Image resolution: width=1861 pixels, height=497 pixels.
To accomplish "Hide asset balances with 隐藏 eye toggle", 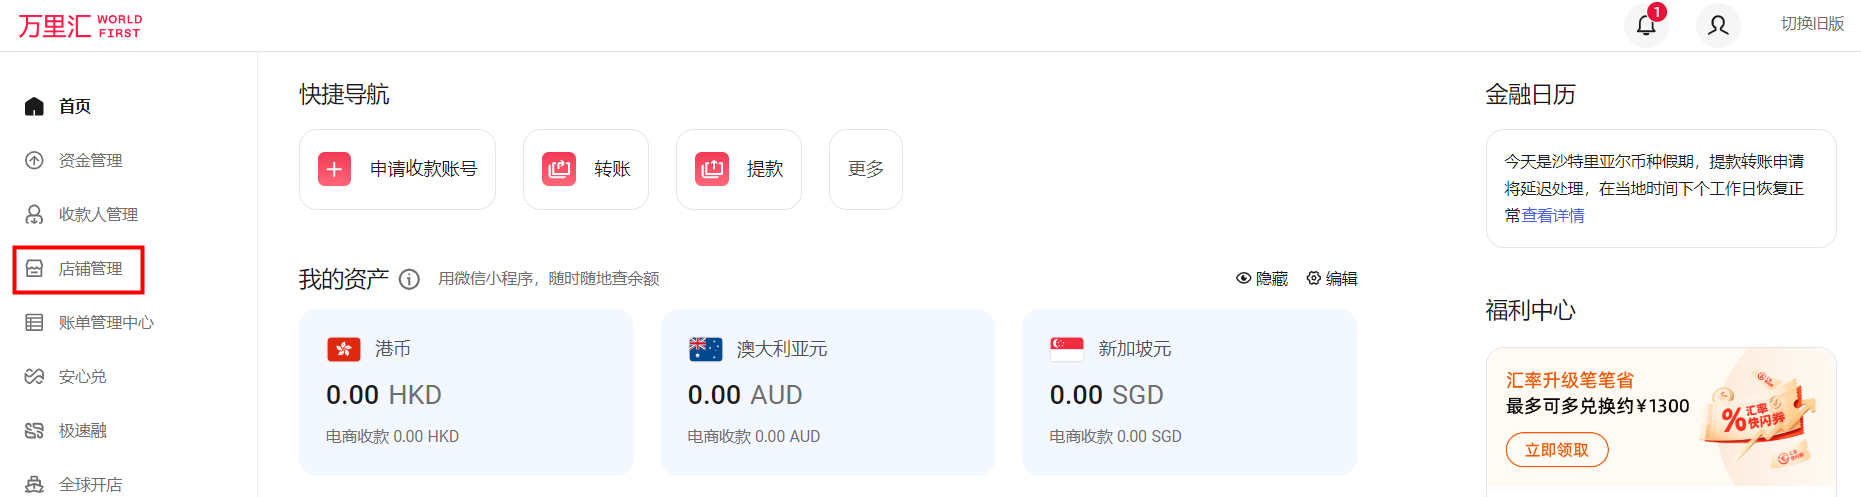I will point(1262,279).
